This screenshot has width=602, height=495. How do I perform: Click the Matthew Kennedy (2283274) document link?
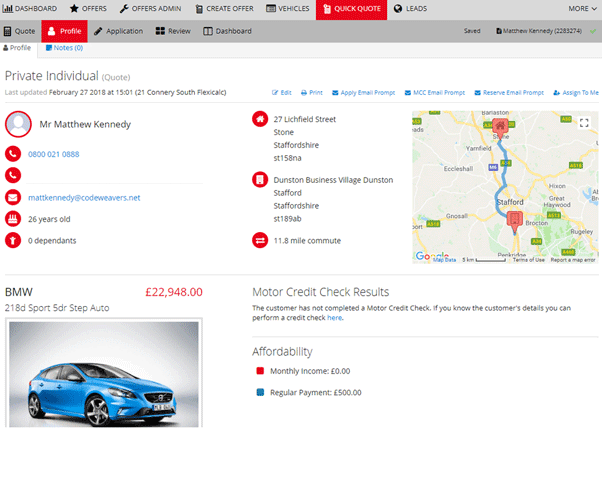(x=539, y=31)
